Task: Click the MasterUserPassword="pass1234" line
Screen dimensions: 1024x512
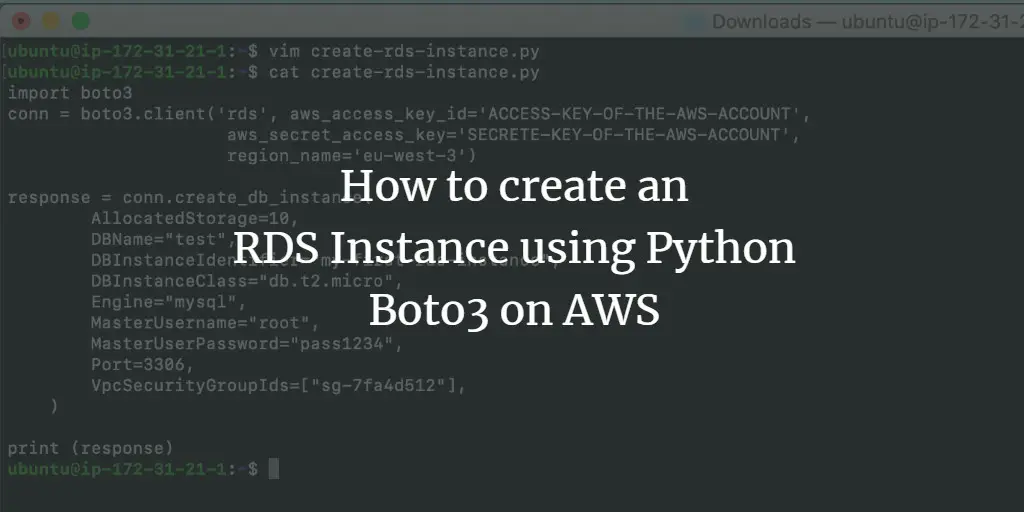Action: tap(247, 344)
